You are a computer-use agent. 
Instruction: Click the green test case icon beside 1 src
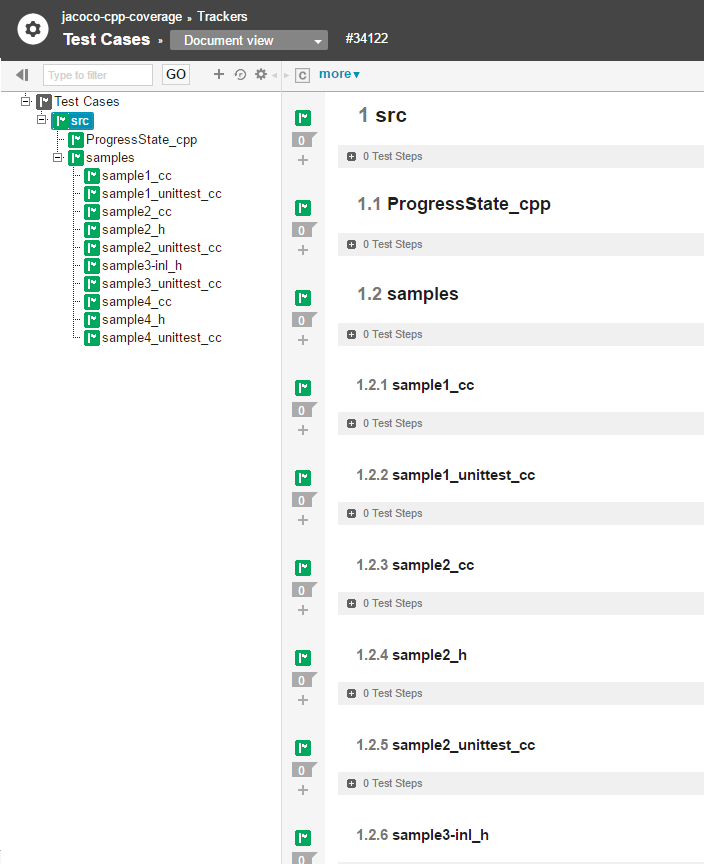[303, 118]
